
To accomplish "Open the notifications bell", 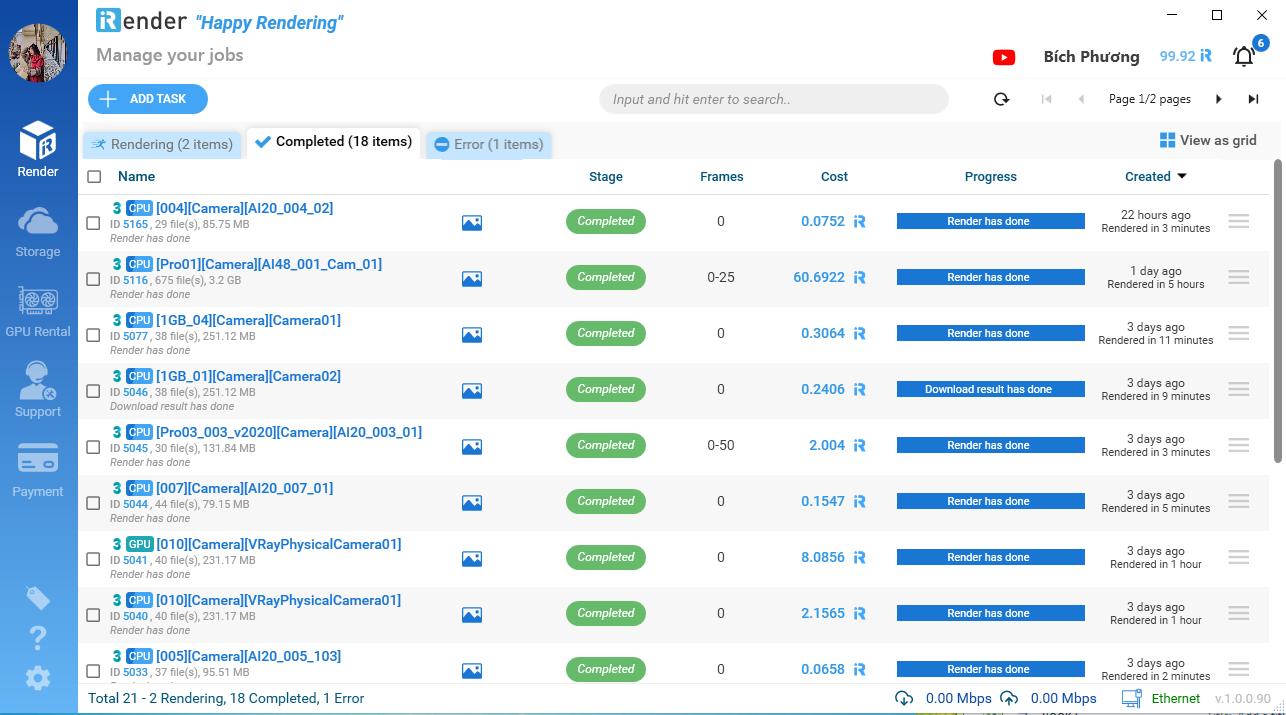I will (x=1244, y=57).
